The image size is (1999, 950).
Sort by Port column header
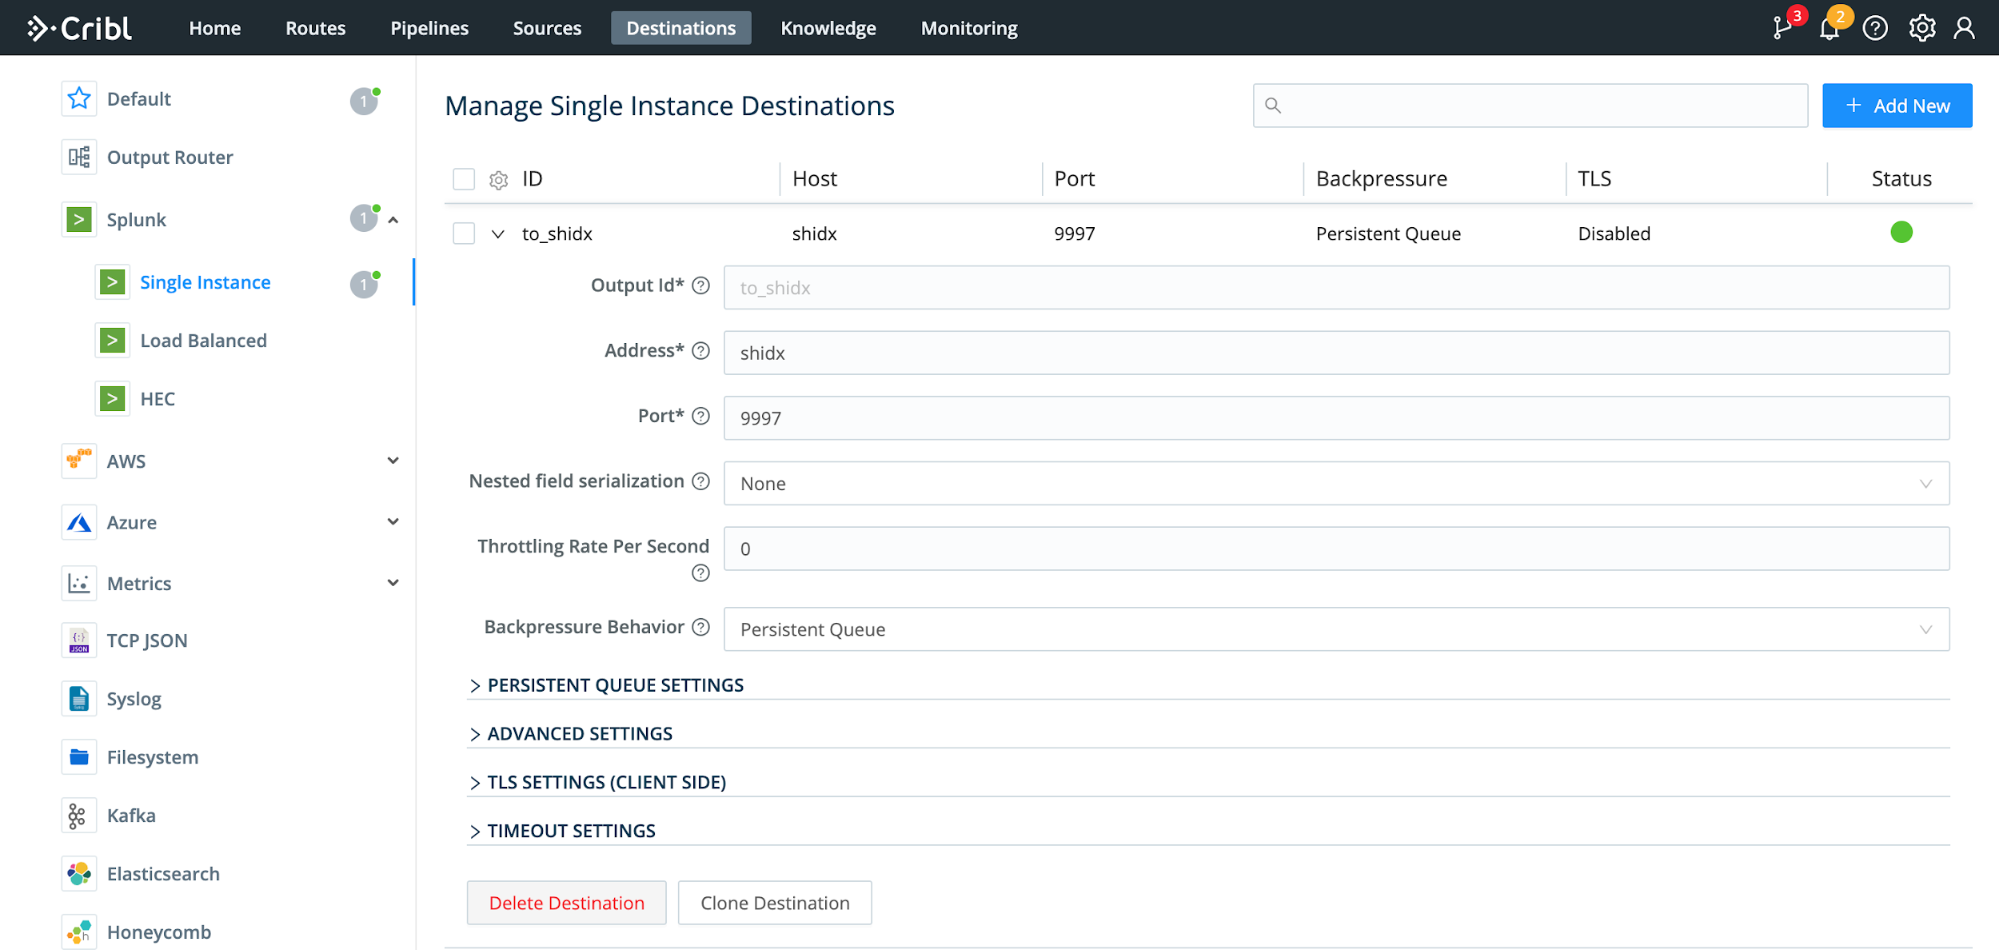click(x=1074, y=178)
